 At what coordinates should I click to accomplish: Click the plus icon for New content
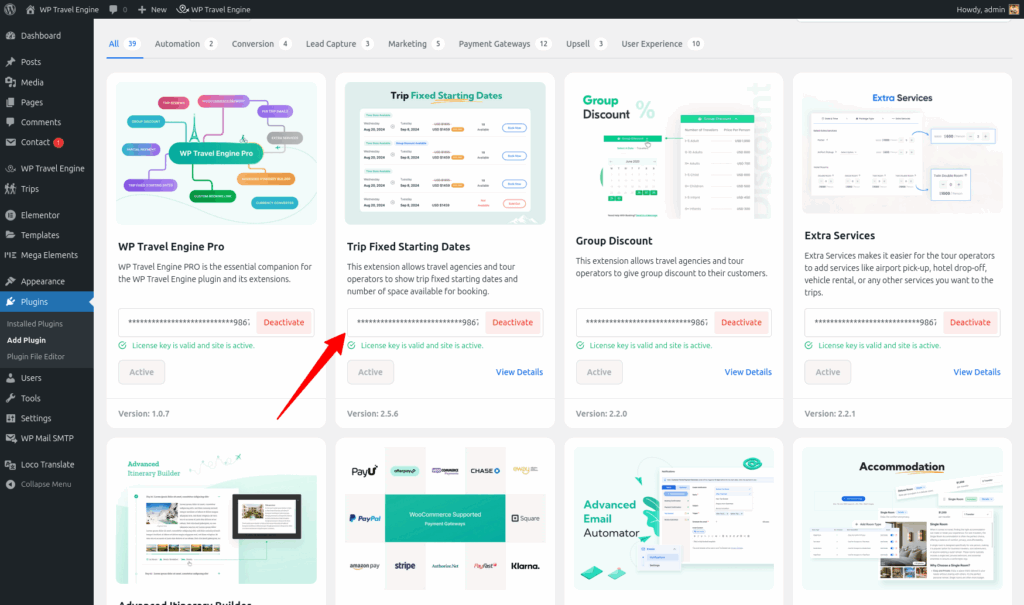[142, 9]
